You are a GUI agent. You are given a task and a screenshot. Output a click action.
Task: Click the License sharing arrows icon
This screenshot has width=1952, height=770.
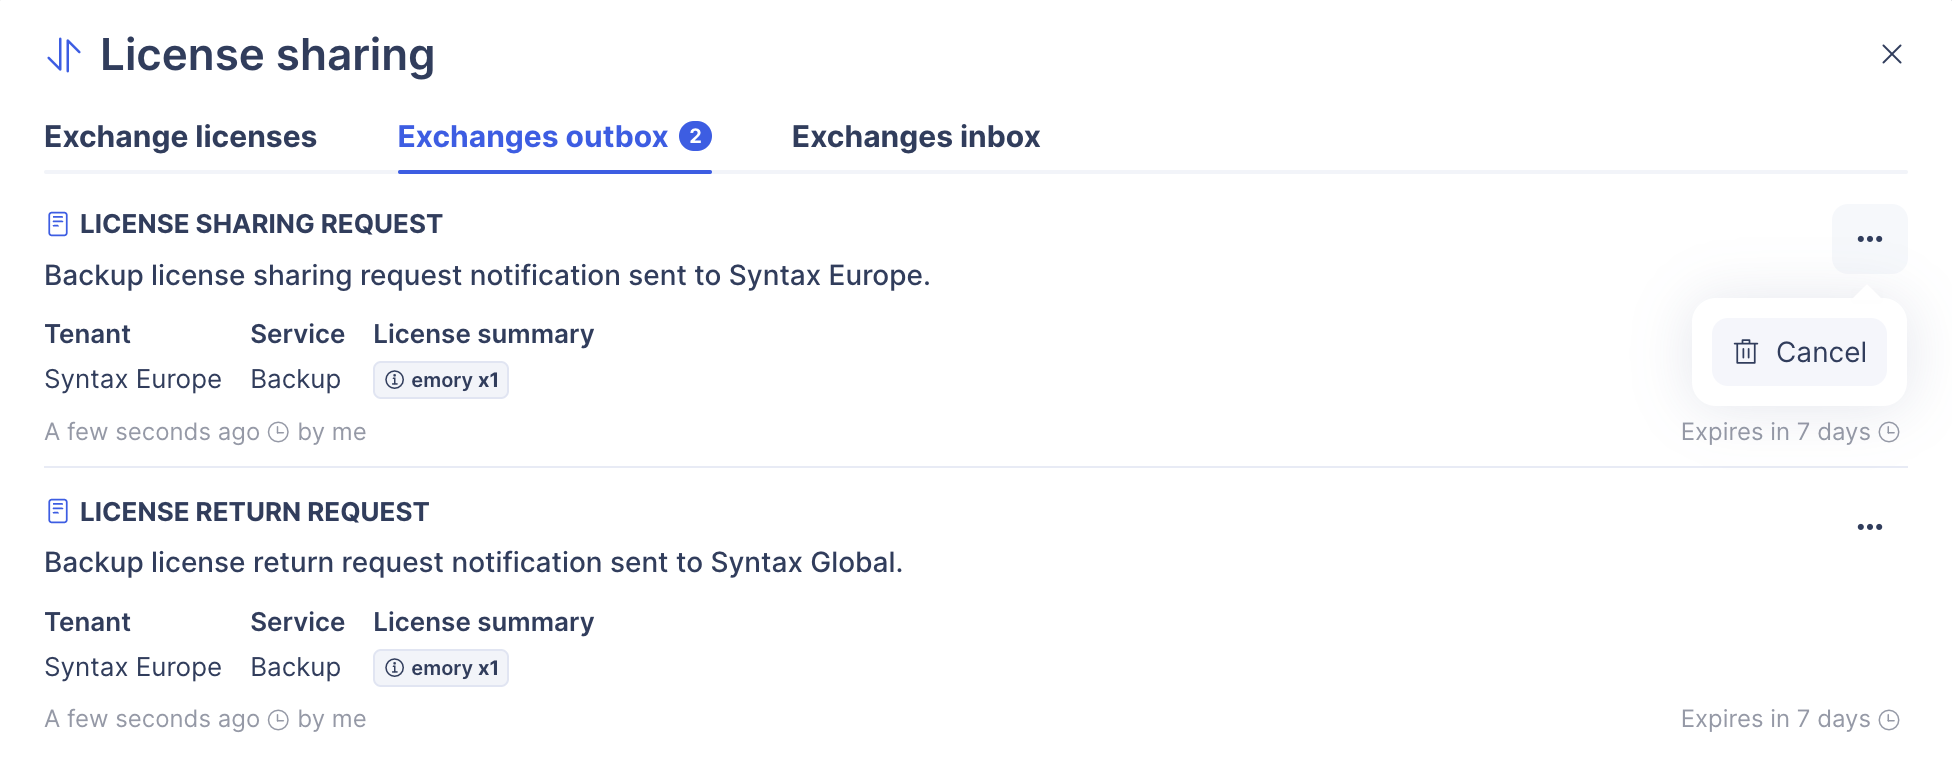pyautogui.click(x=64, y=55)
